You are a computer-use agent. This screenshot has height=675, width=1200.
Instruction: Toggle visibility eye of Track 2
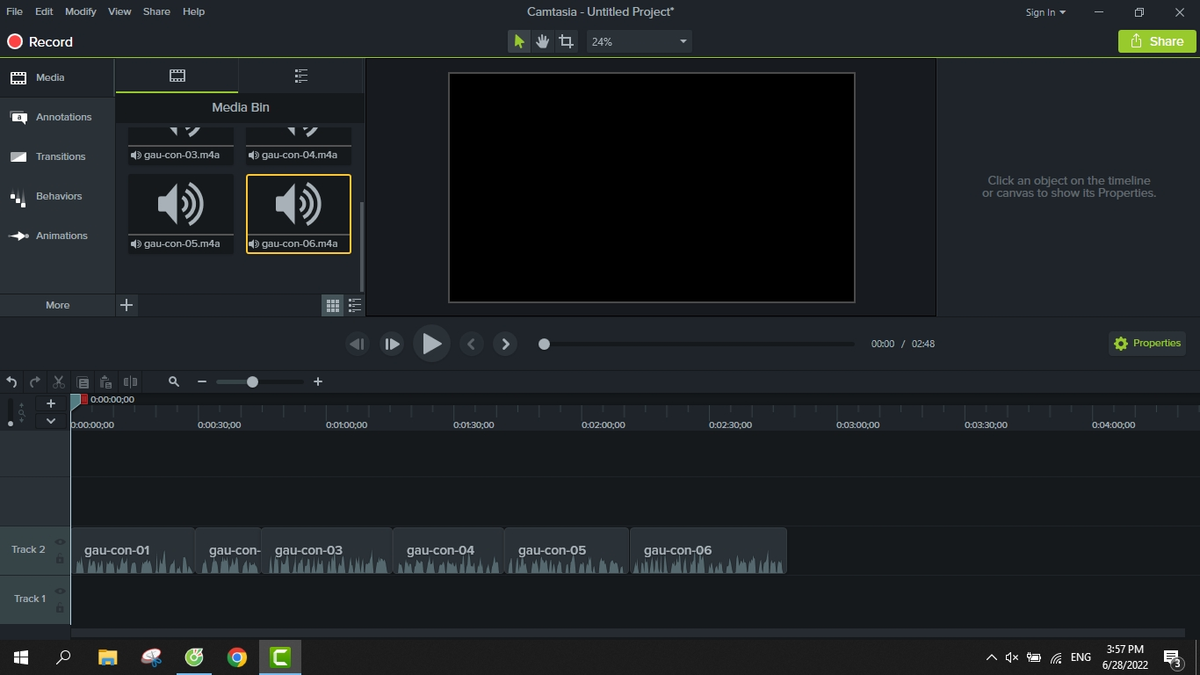tap(59, 542)
